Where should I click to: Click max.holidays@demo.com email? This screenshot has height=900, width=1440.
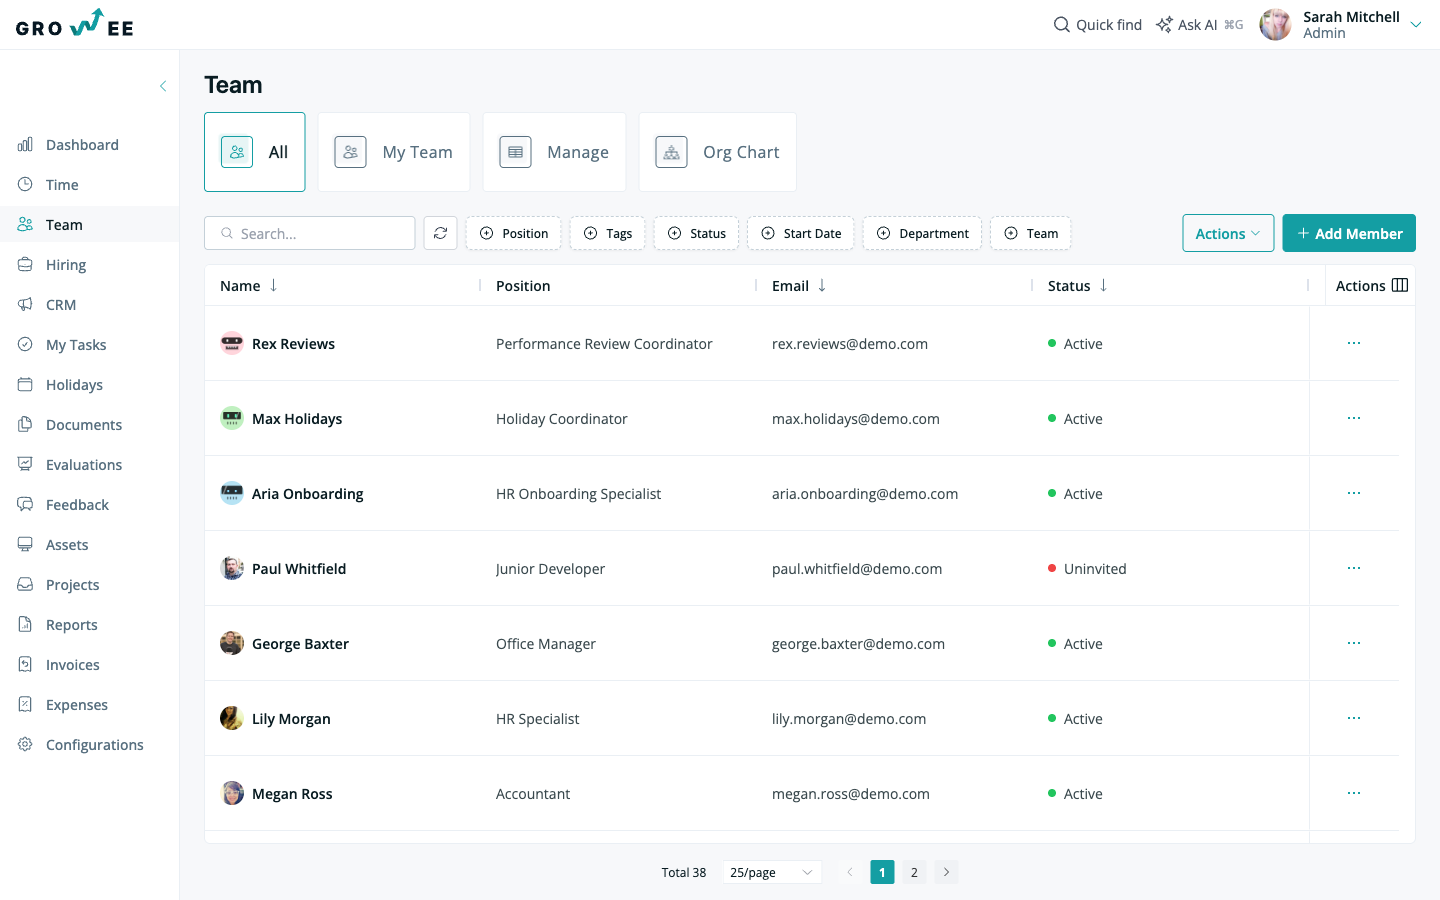(856, 419)
